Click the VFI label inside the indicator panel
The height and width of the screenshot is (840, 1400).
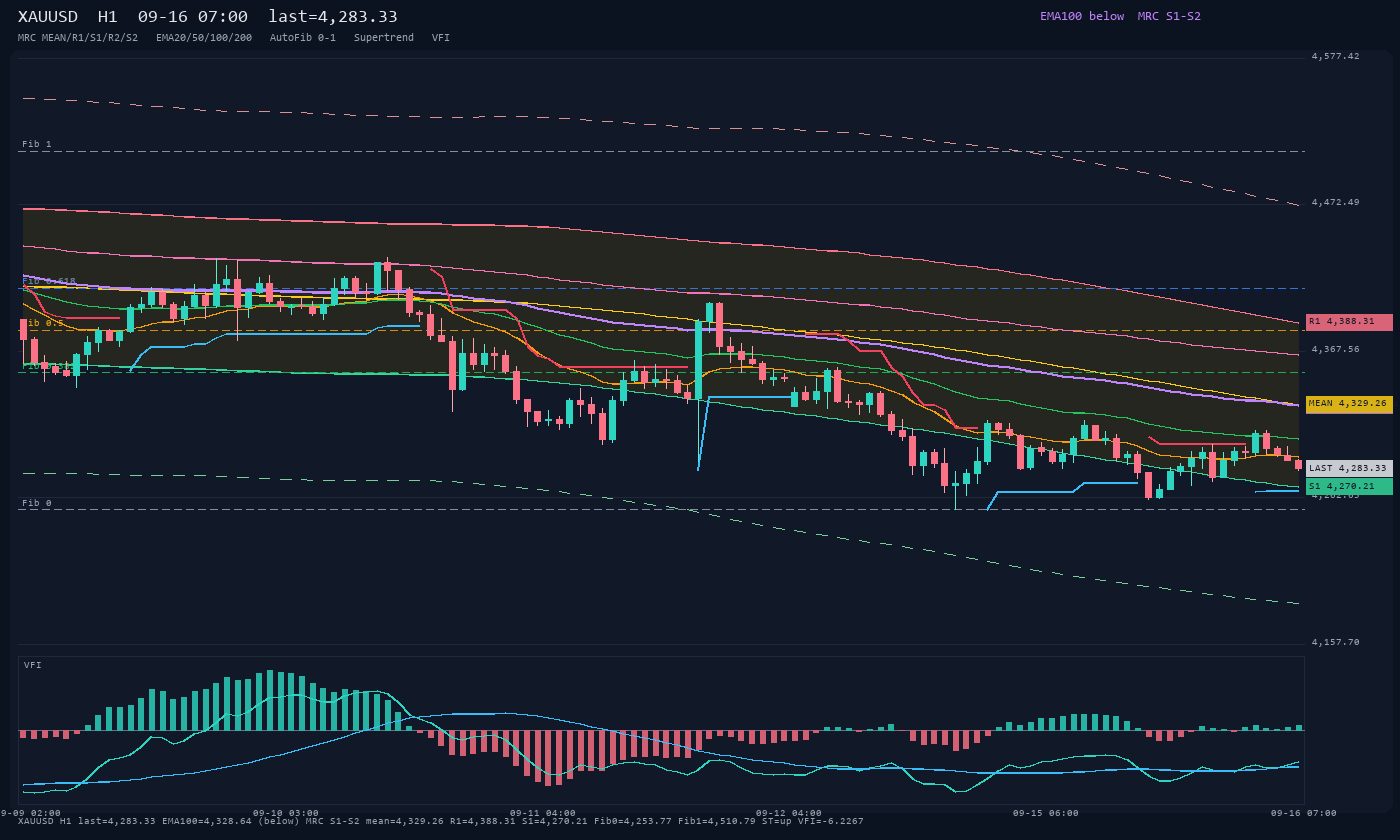pos(33,666)
